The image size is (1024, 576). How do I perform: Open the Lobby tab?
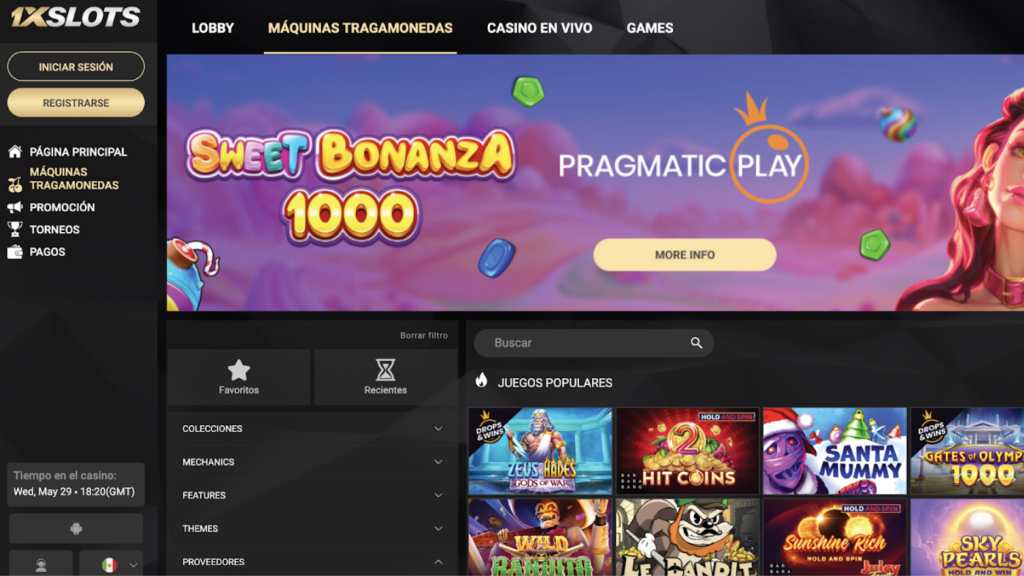212,28
